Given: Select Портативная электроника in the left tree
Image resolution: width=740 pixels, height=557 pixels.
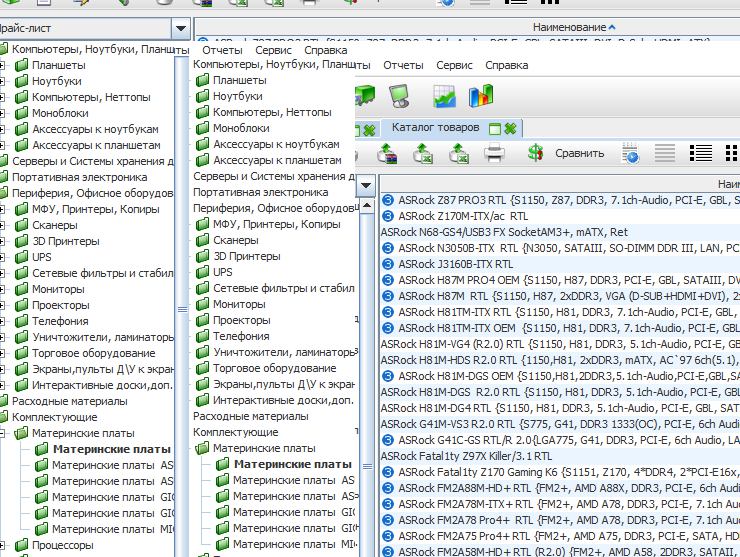Looking at the screenshot, I should 79,177.
